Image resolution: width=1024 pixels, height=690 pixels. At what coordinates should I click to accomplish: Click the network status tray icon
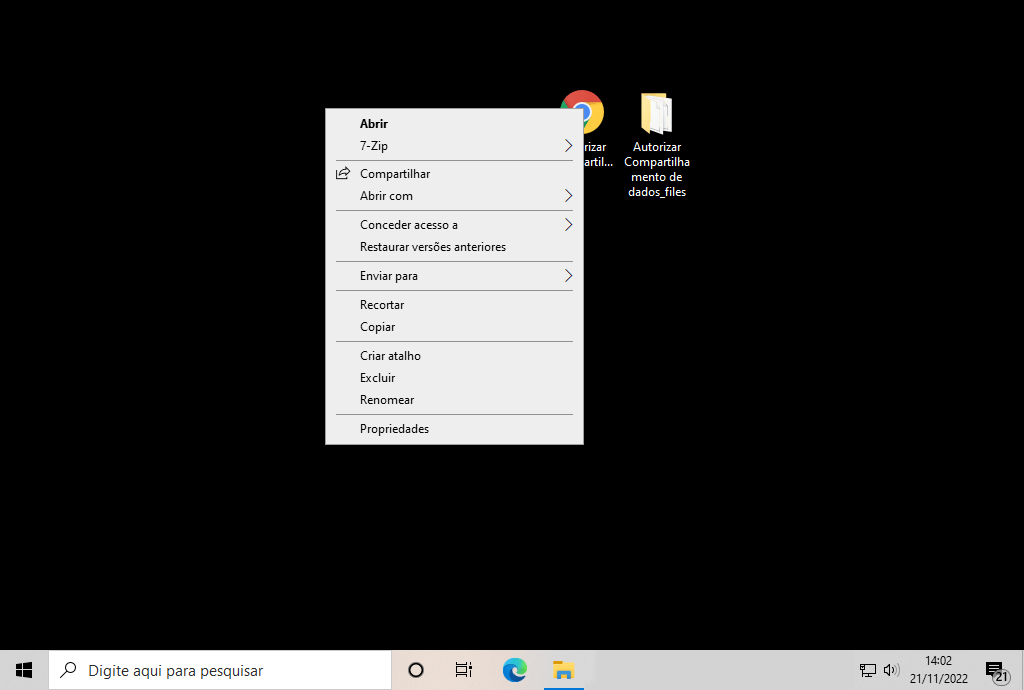pyautogui.click(x=867, y=670)
